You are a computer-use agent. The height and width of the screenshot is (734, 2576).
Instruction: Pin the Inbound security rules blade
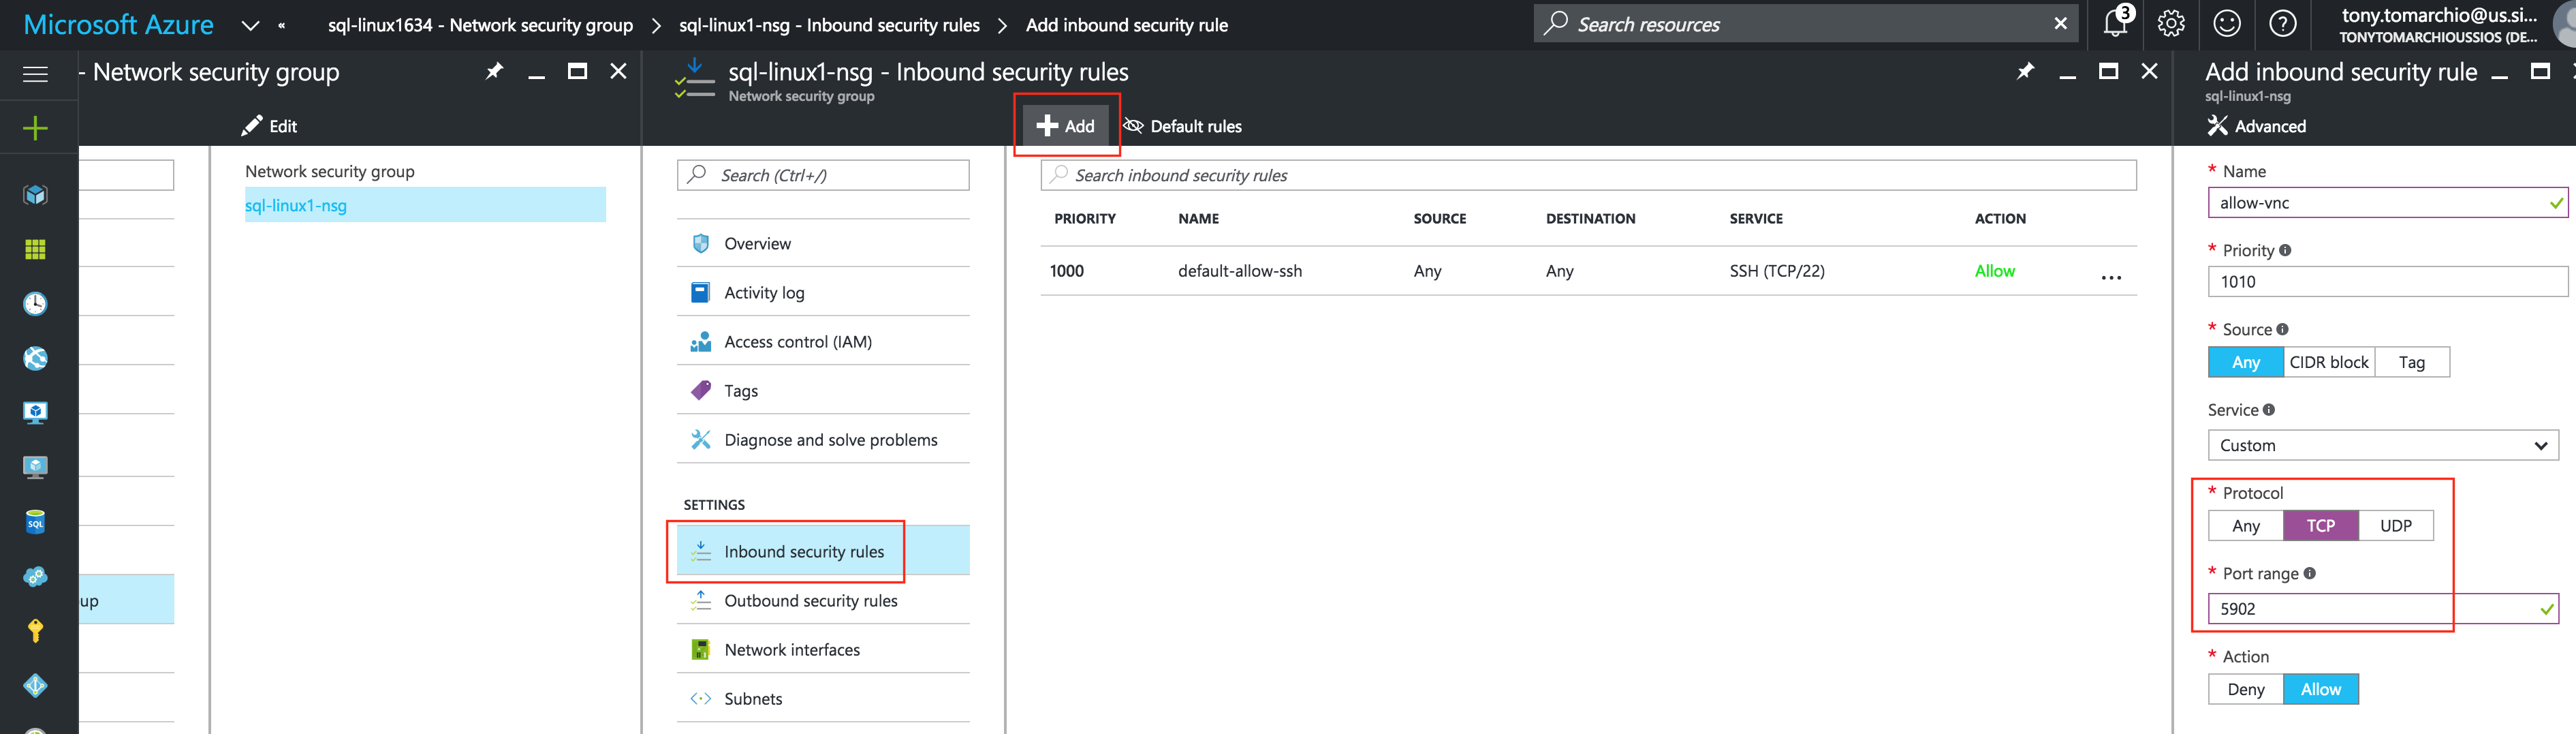pos(2025,71)
